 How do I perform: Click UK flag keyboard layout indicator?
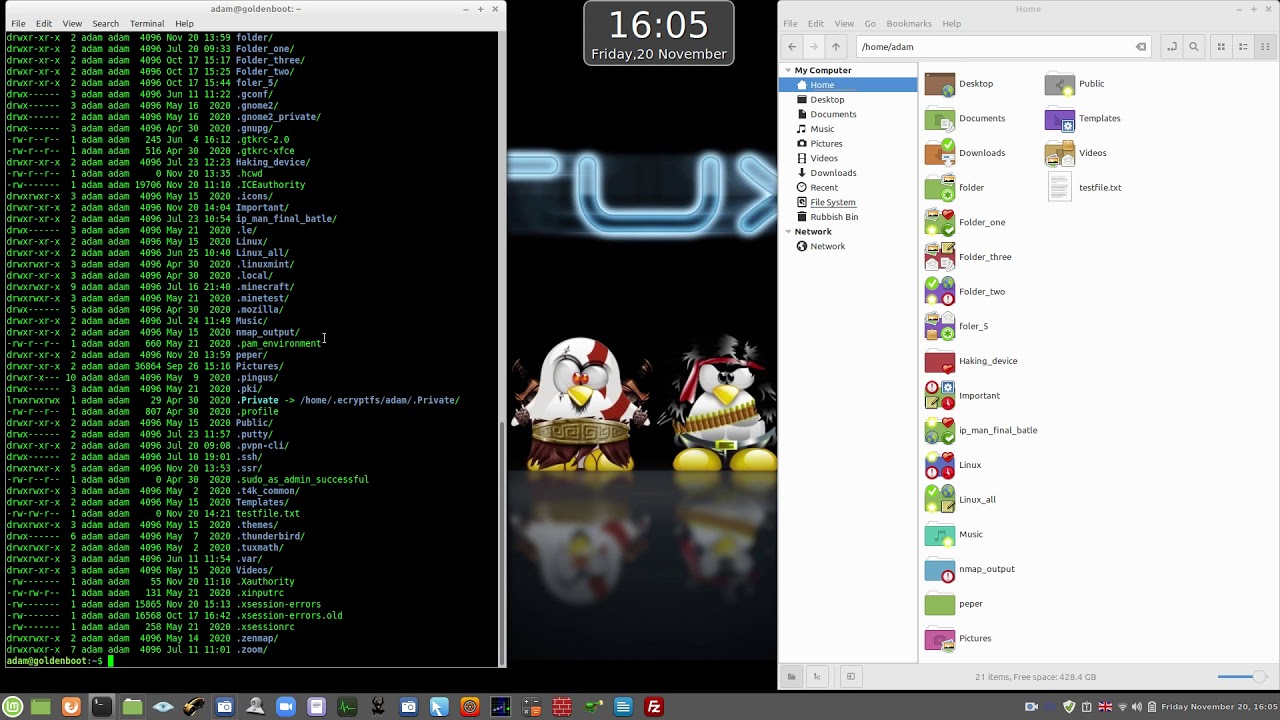1105,707
